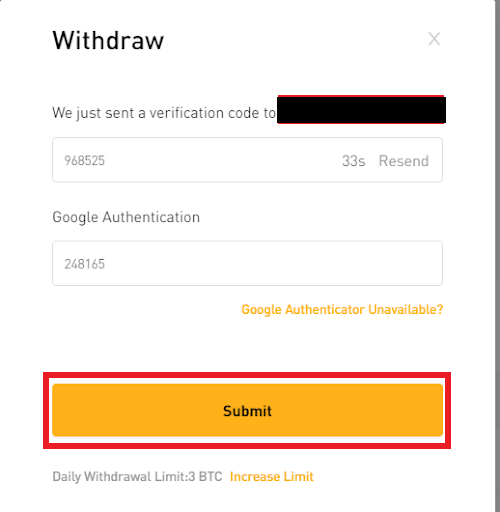Open the Increase Limit link
Viewport: 500px width, 512px height.
coord(272,477)
